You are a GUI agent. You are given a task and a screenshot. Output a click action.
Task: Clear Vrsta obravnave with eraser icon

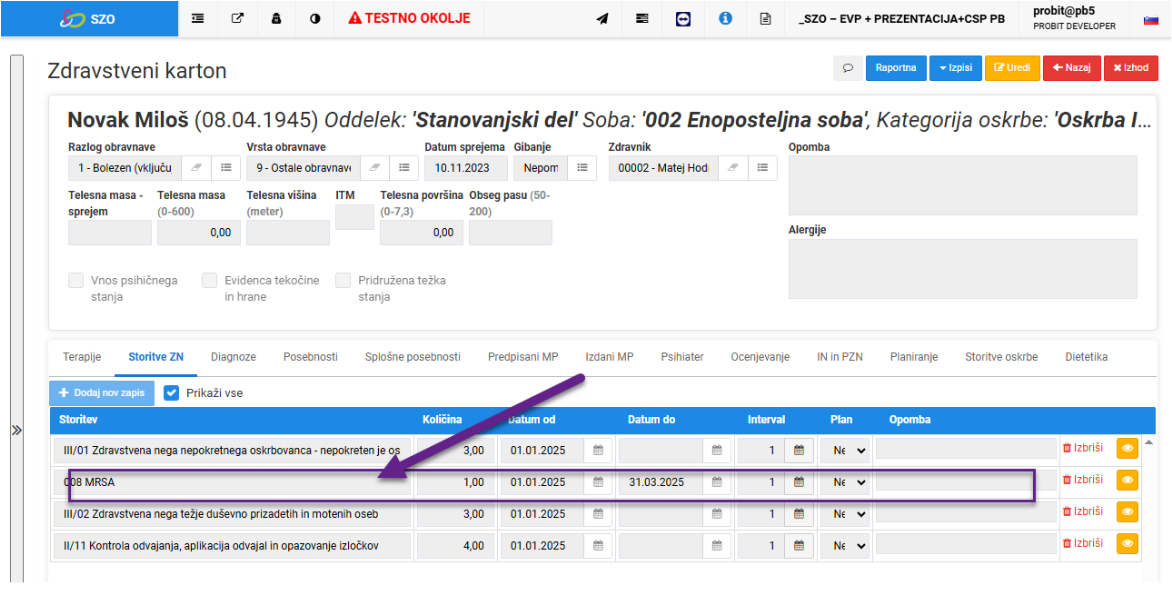(375, 168)
